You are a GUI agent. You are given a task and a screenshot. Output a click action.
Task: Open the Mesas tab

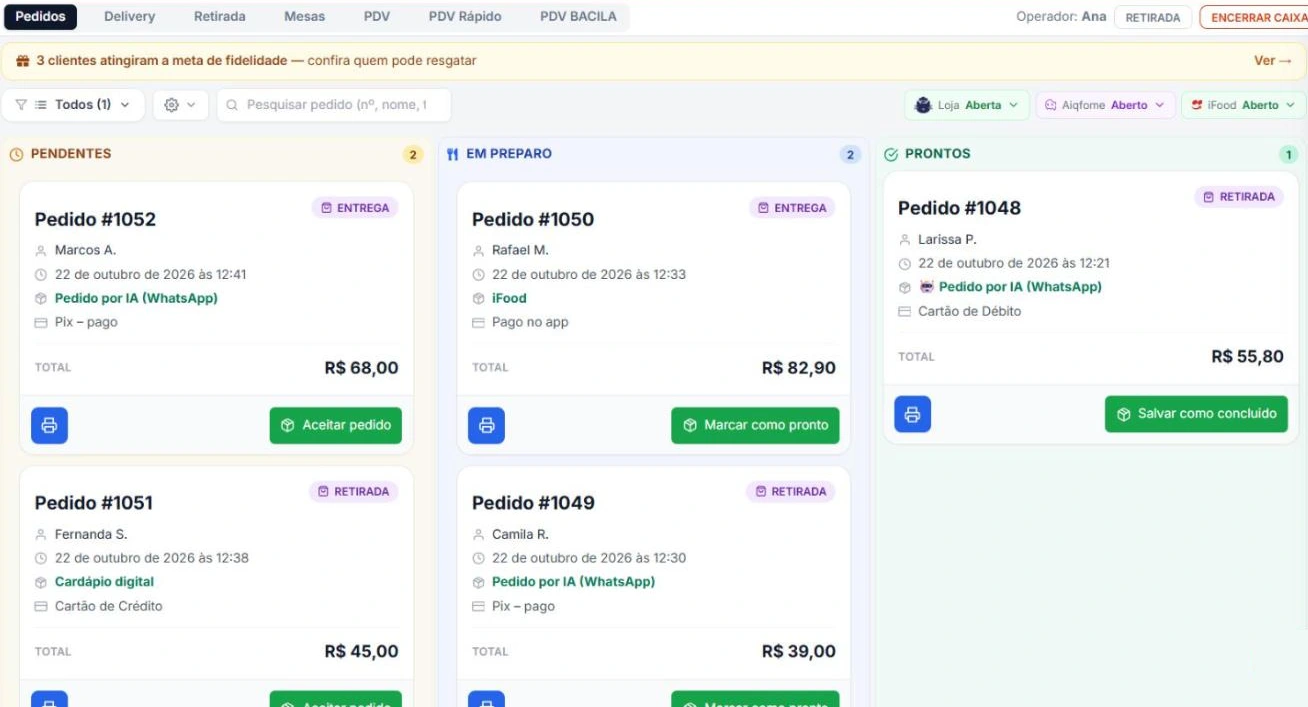304,16
